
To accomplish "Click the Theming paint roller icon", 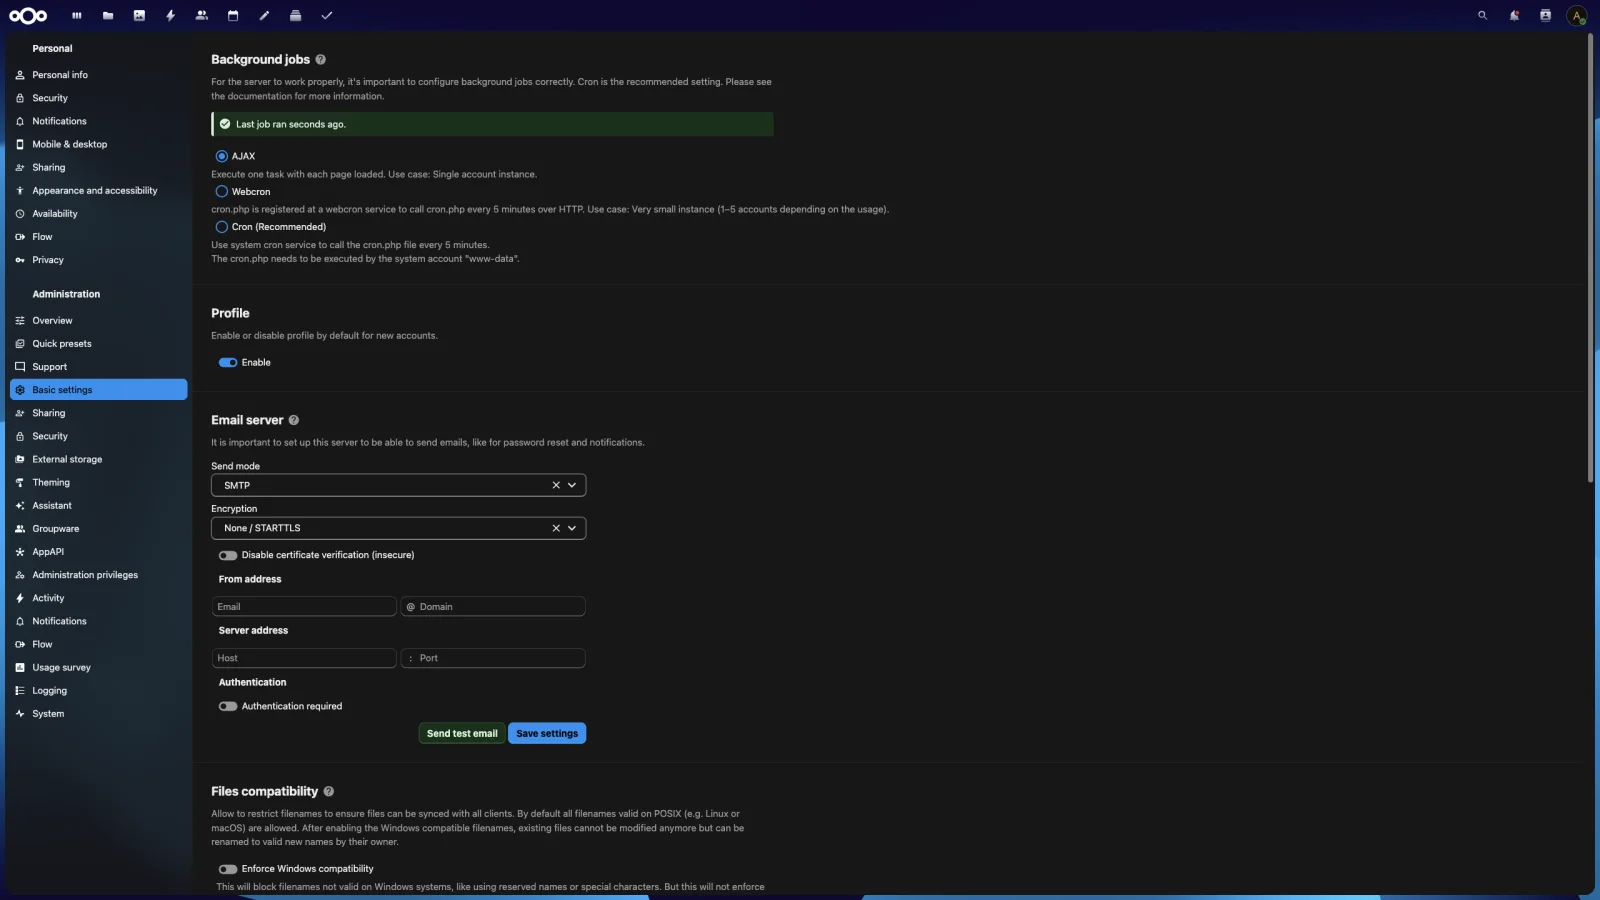I will tap(20, 482).
